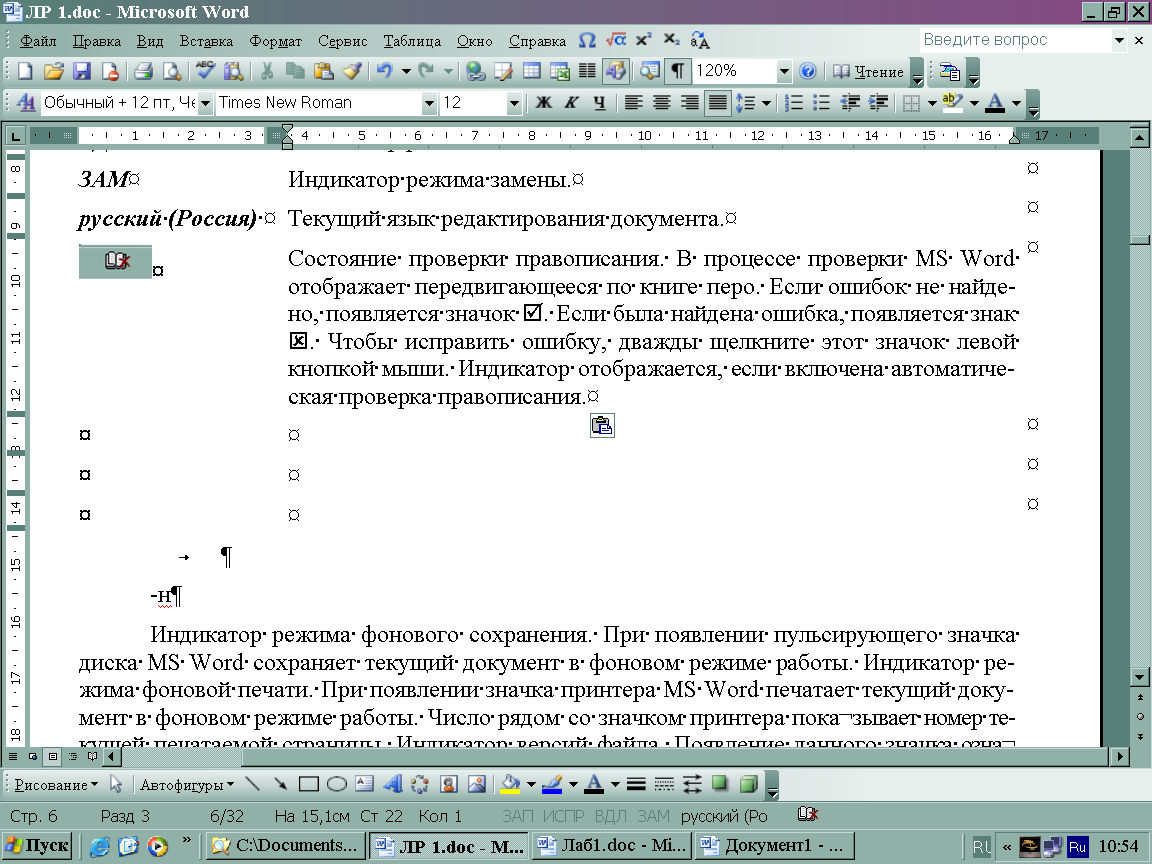Save the document with the floppy disk icon
The height and width of the screenshot is (864, 1152).
[82, 71]
